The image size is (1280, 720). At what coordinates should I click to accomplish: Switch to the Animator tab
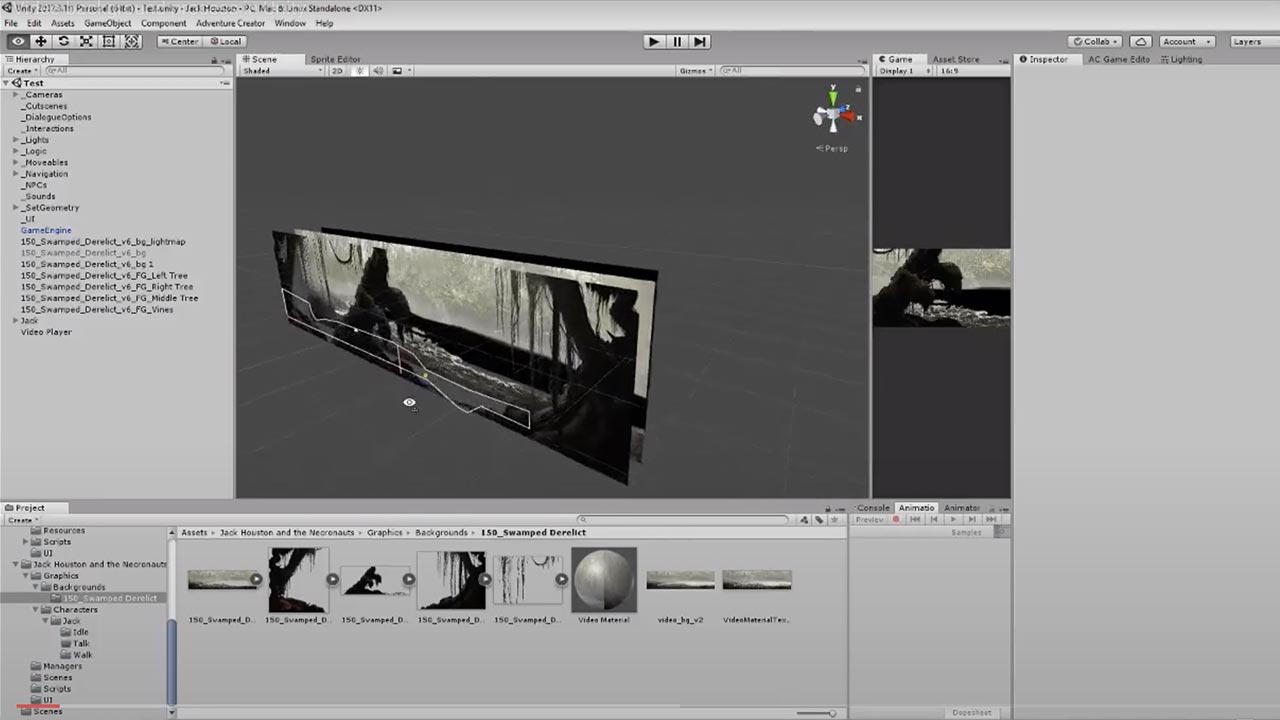(961, 508)
